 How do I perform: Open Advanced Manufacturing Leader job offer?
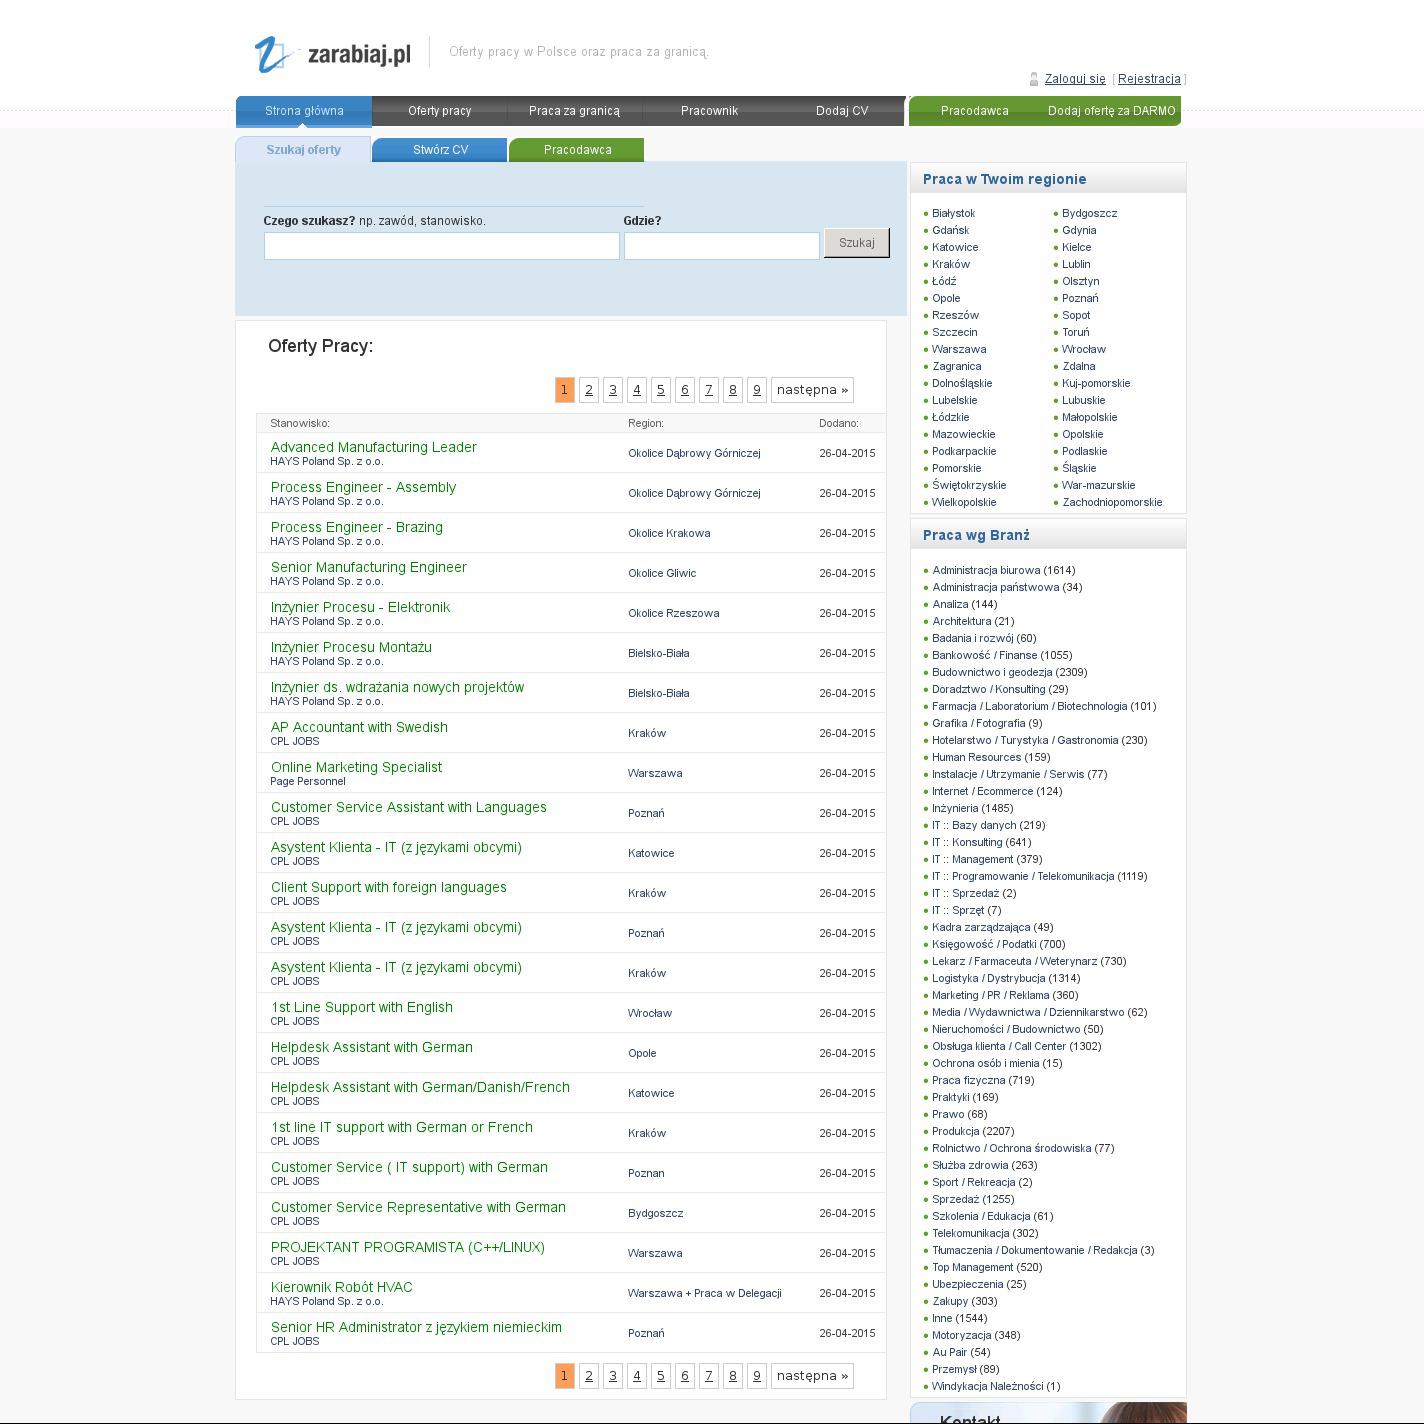pyautogui.click(x=373, y=447)
